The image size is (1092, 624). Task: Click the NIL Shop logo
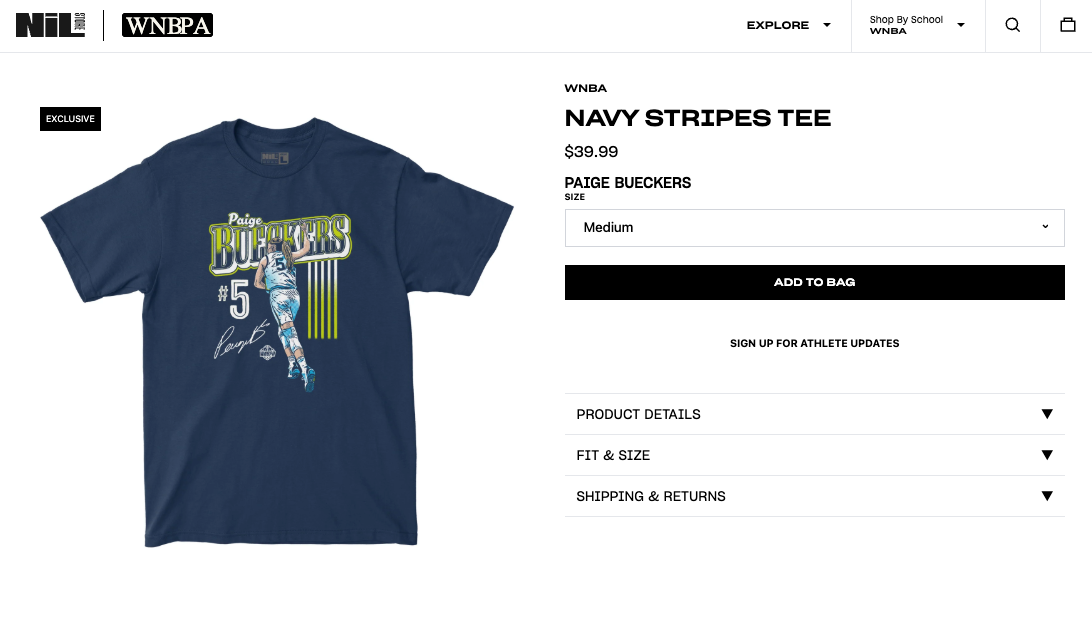pyautogui.click(x=50, y=25)
